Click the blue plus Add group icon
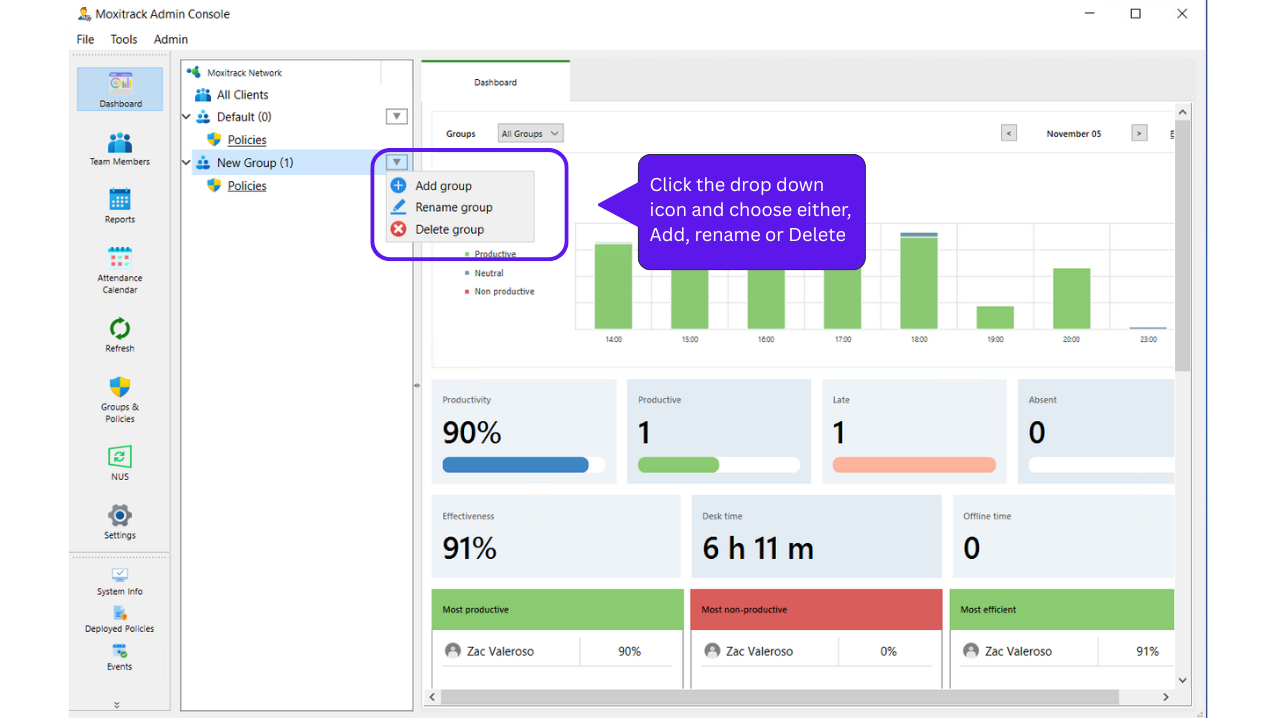Image resolution: width=1280 pixels, height=720 pixels. tap(398, 185)
